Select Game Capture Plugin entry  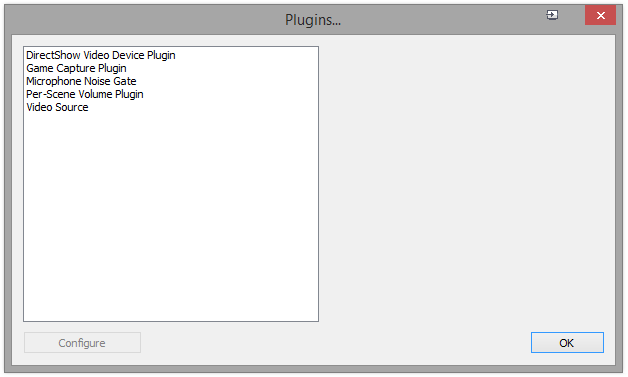coord(76,68)
